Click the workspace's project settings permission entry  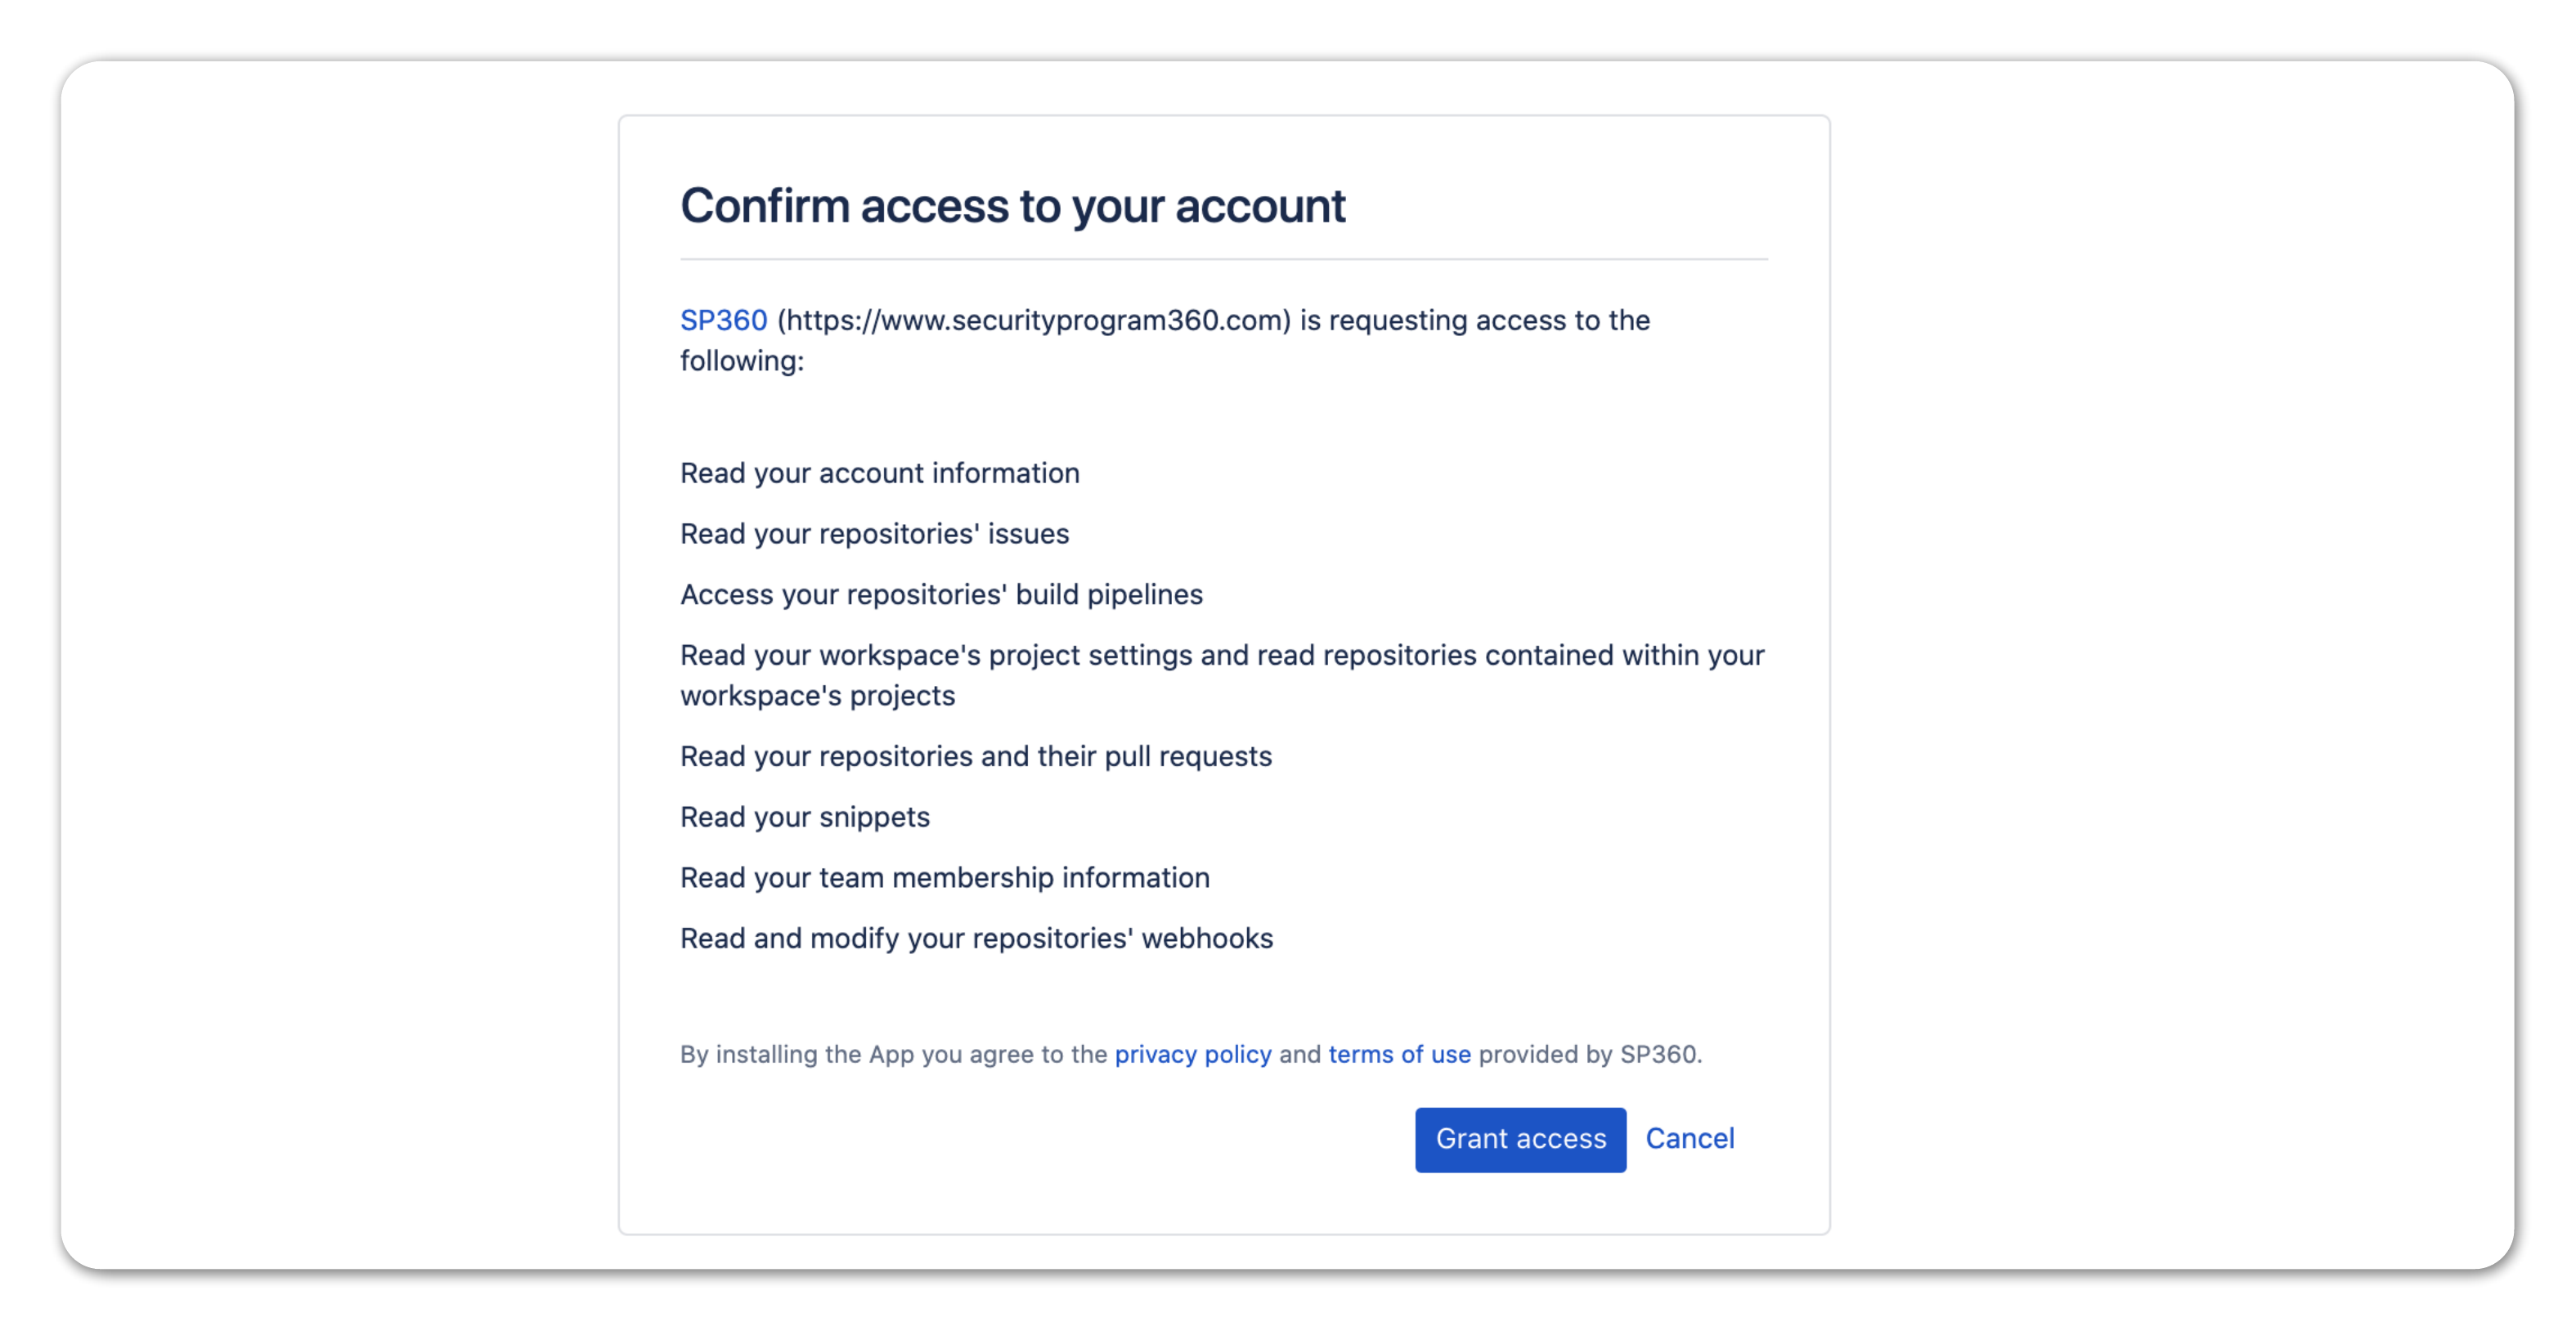coord(1222,676)
